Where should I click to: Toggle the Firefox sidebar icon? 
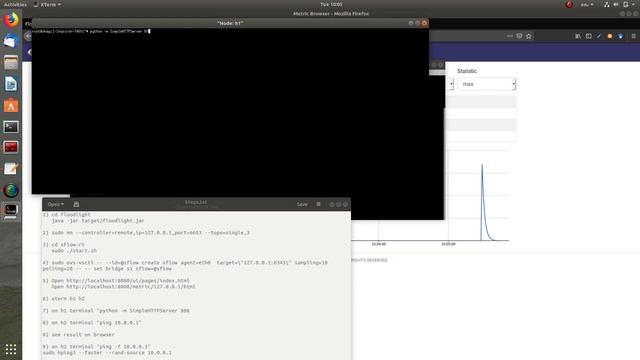(589, 36)
